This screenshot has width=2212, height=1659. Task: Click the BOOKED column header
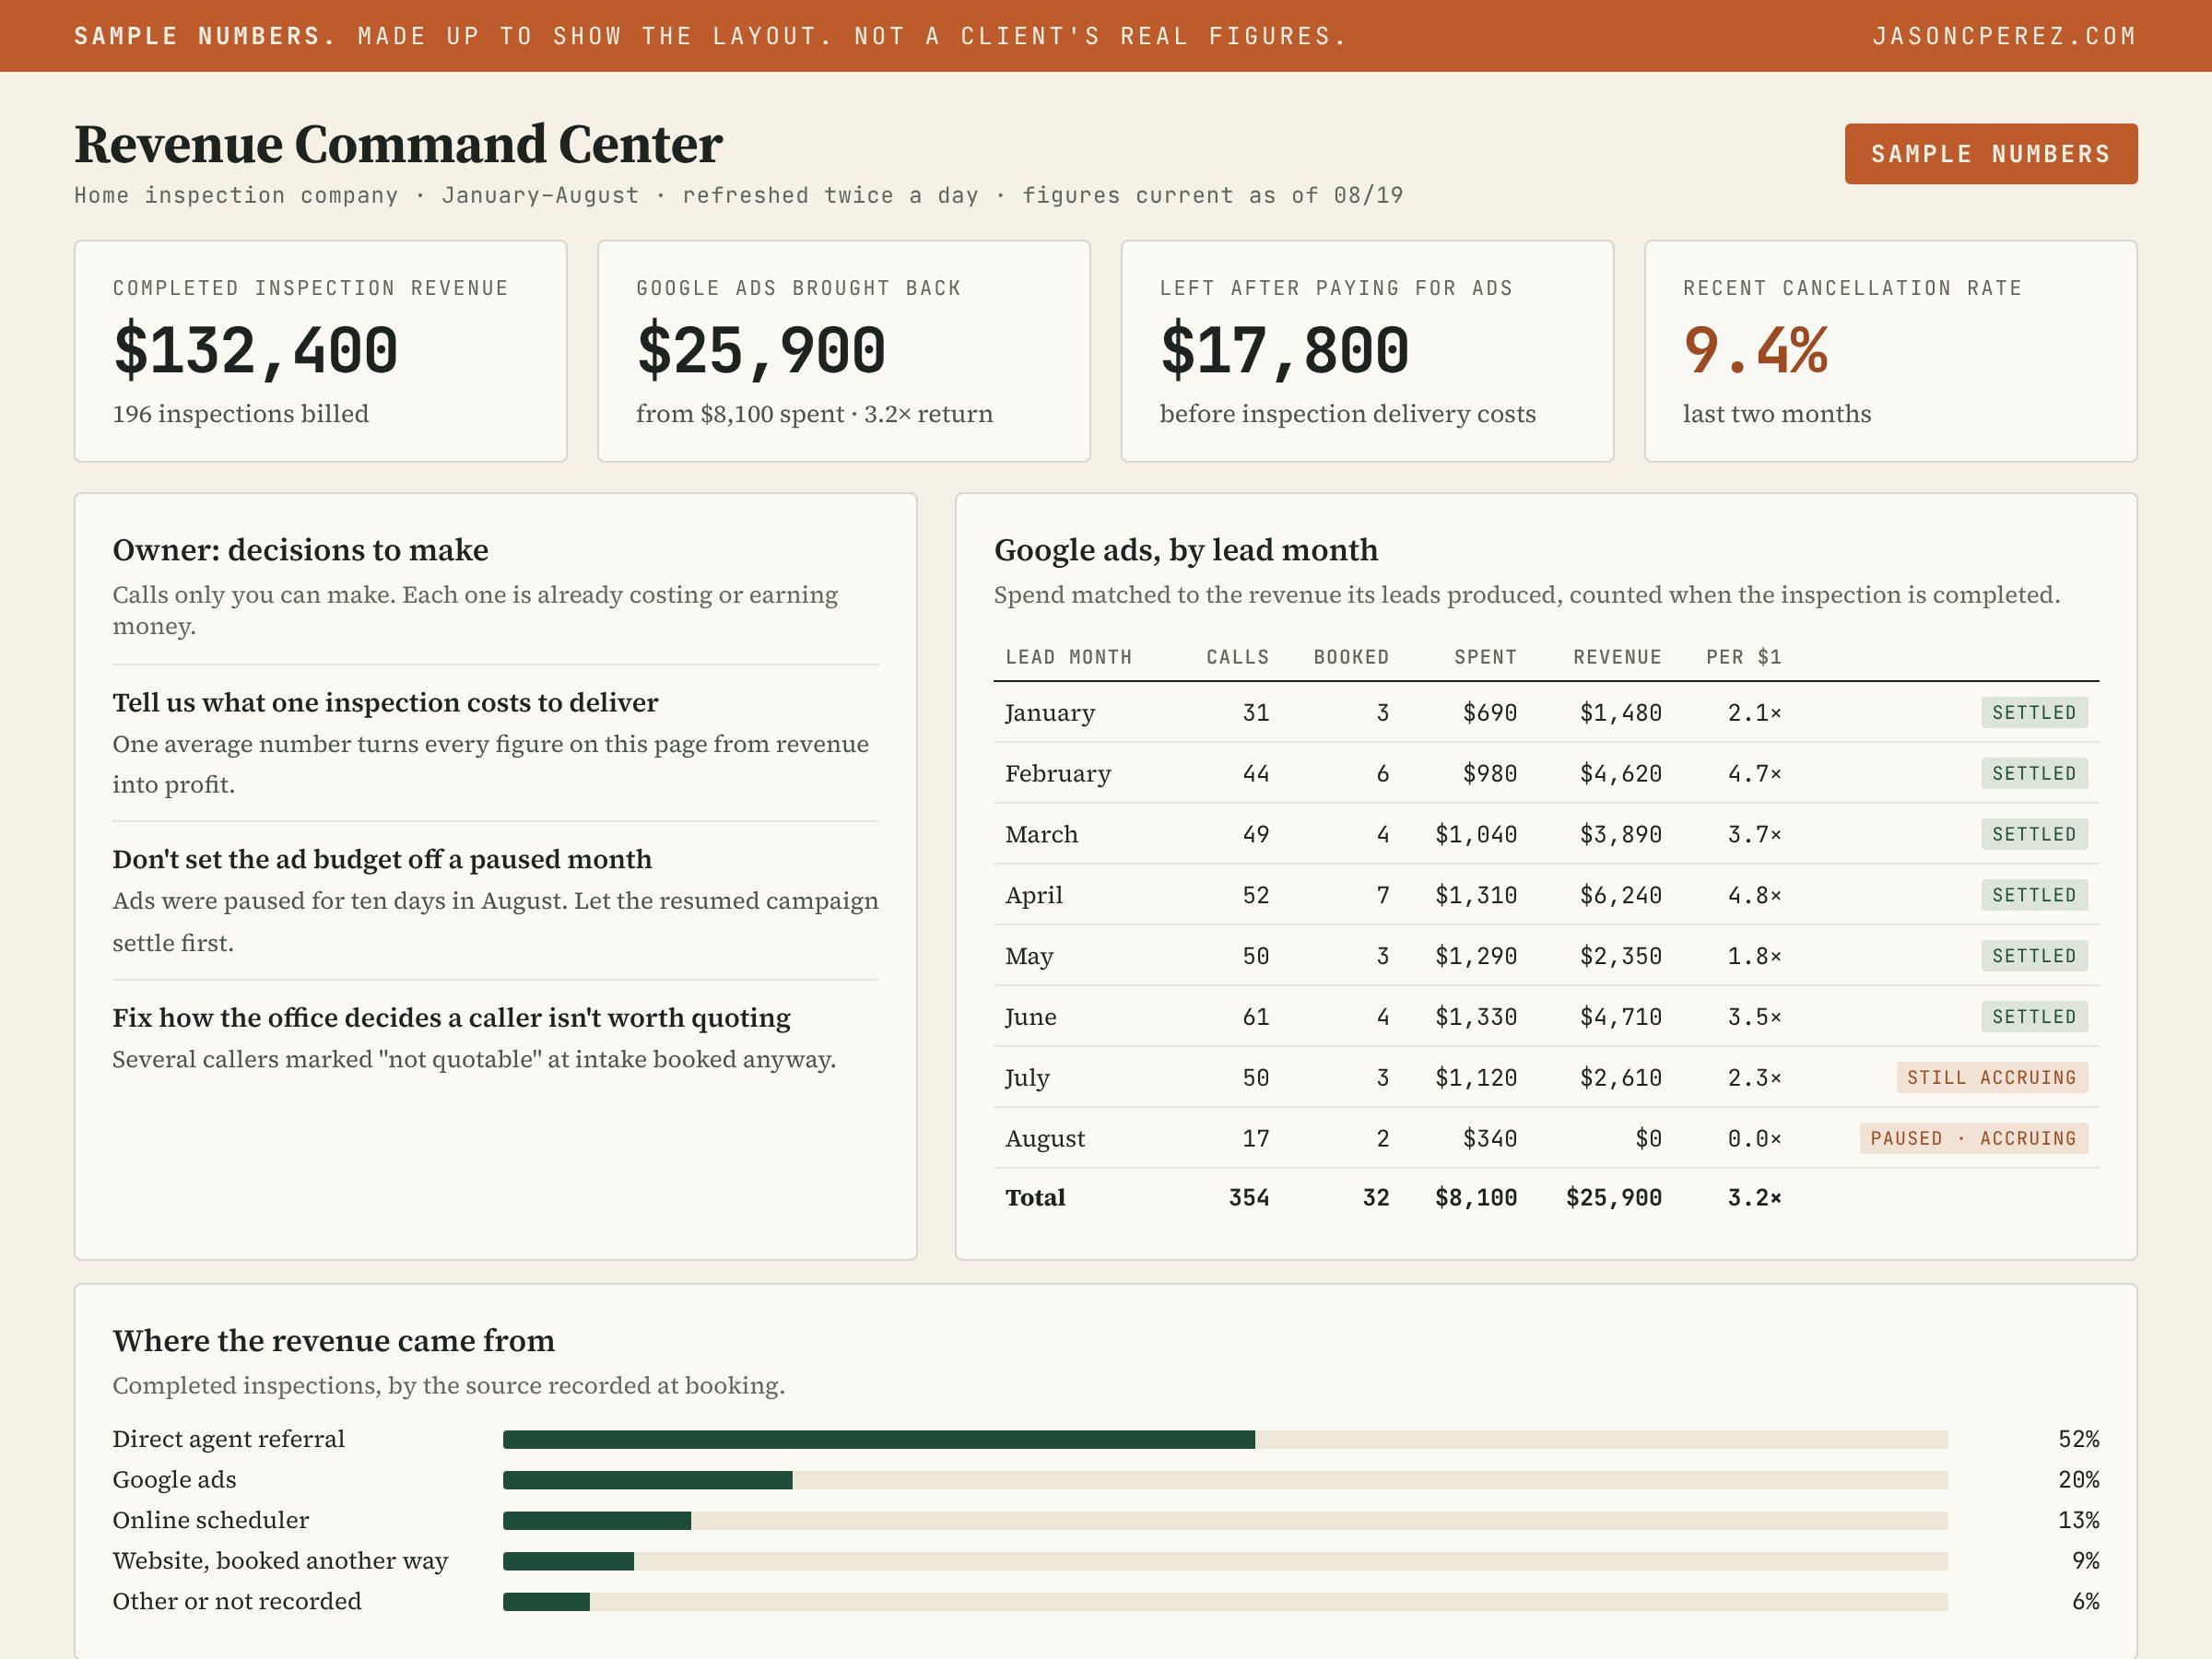[1352, 657]
